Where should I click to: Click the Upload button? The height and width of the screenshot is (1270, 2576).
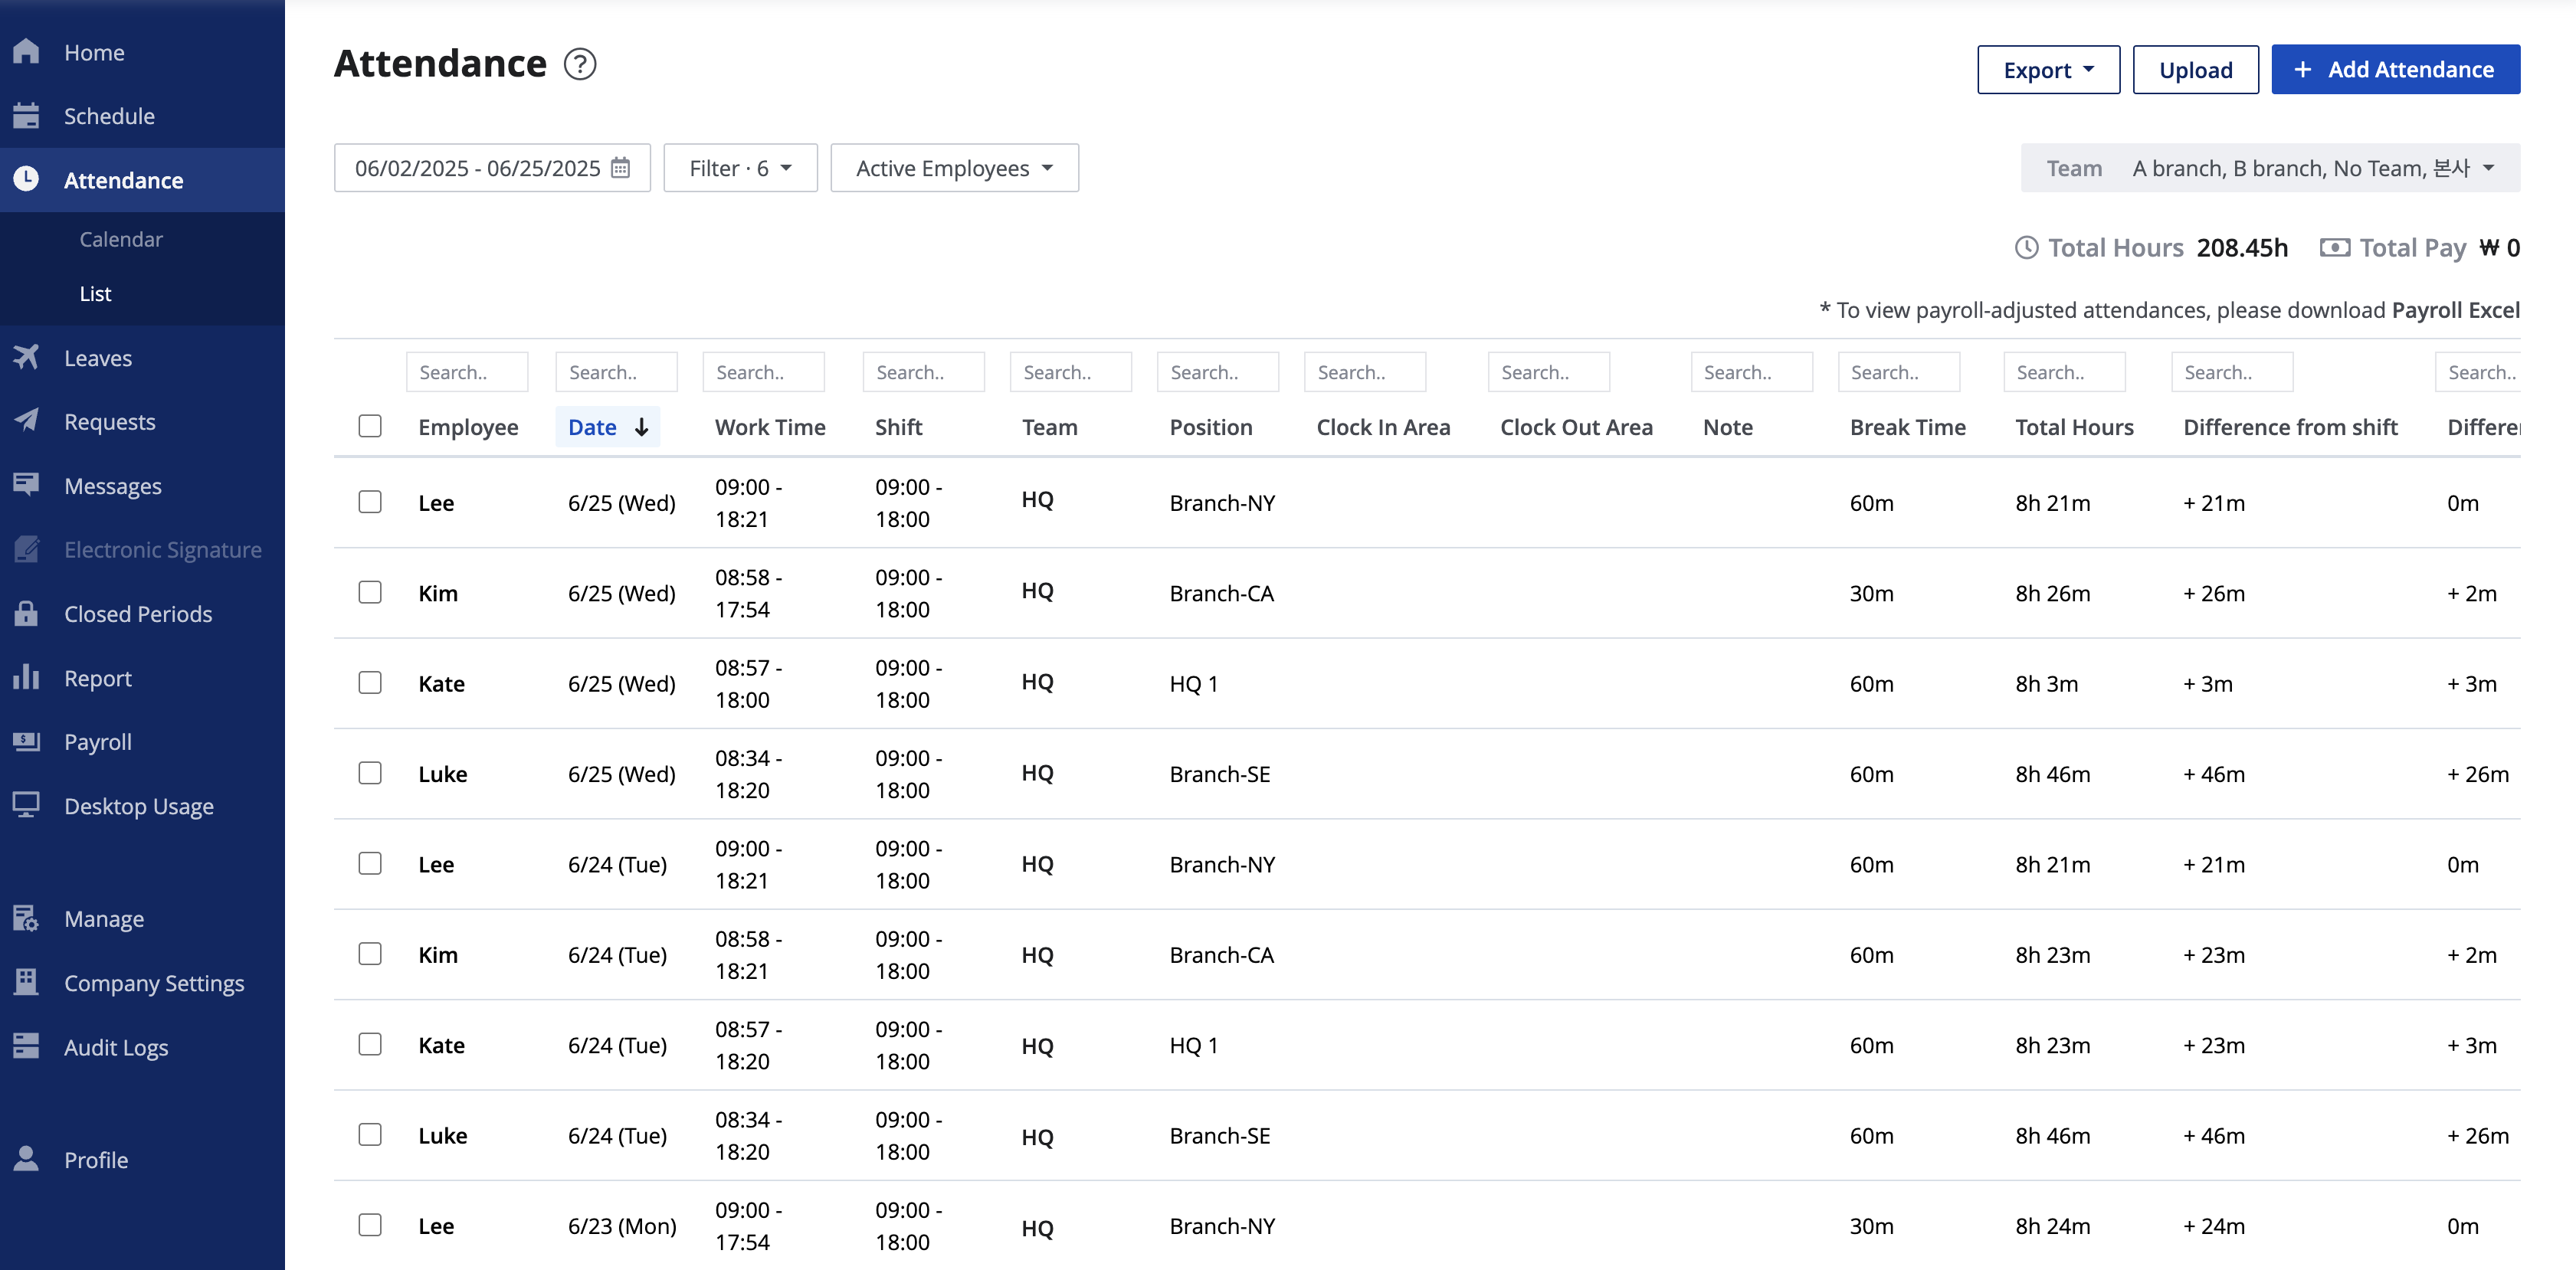point(2195,70)
